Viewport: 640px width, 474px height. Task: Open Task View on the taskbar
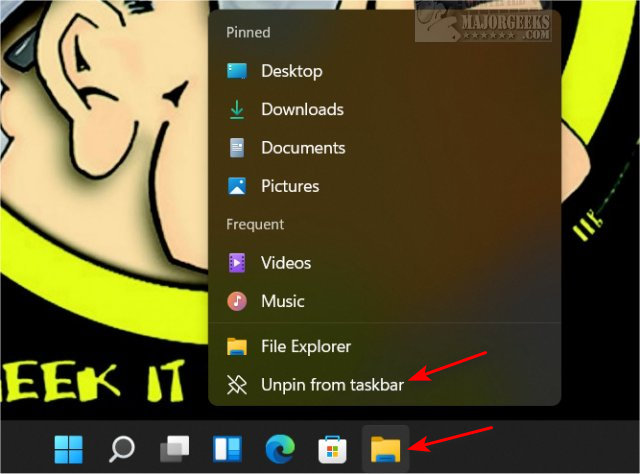[x=175, y=449]
